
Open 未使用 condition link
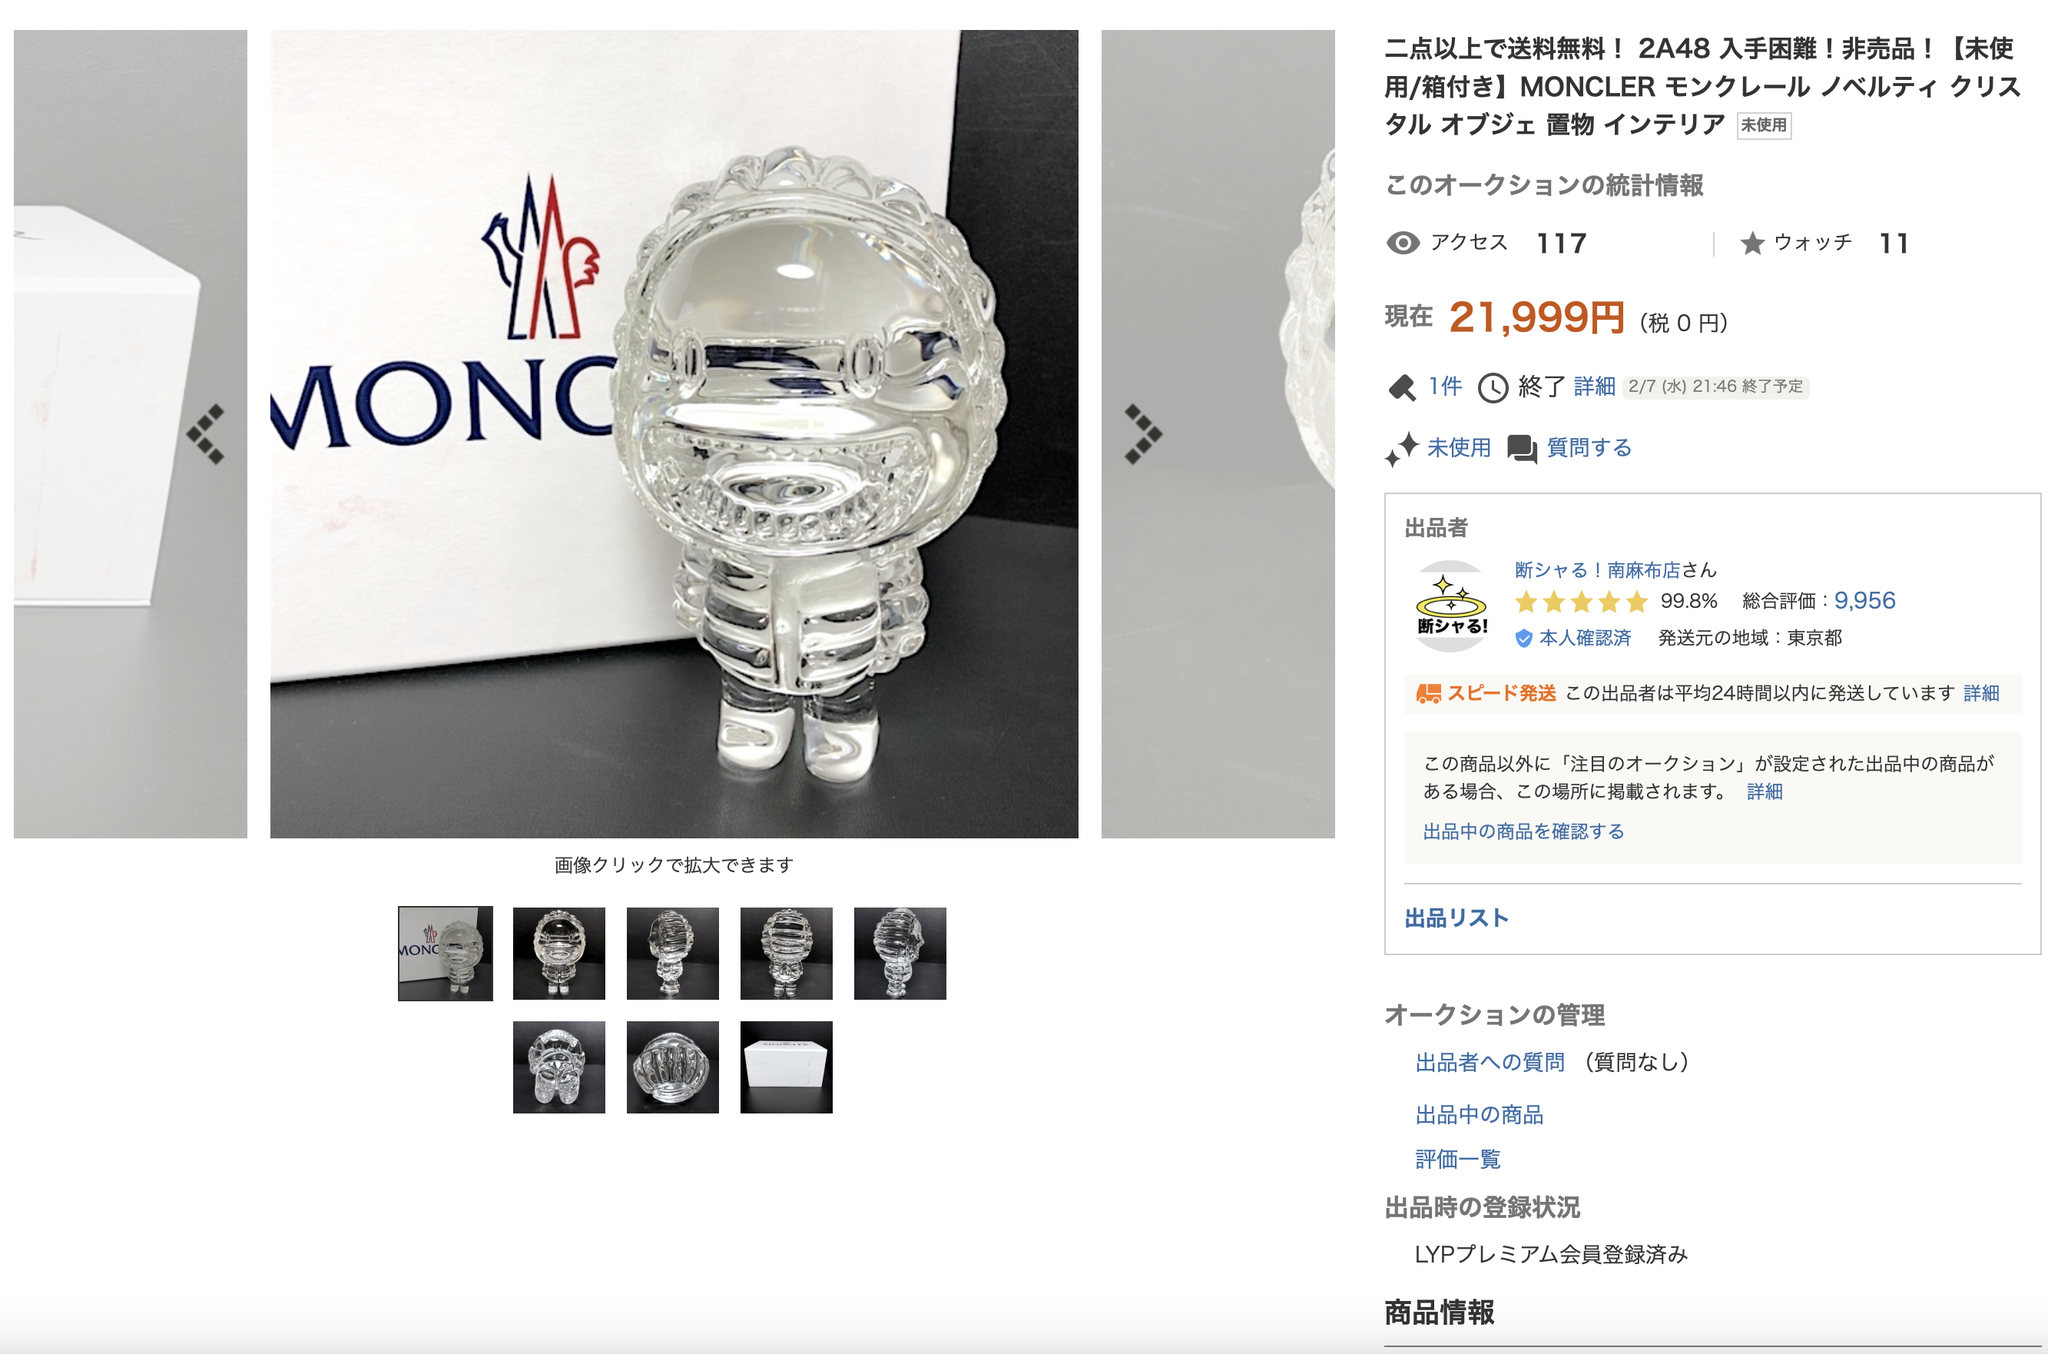click(x=1458, y=447)
